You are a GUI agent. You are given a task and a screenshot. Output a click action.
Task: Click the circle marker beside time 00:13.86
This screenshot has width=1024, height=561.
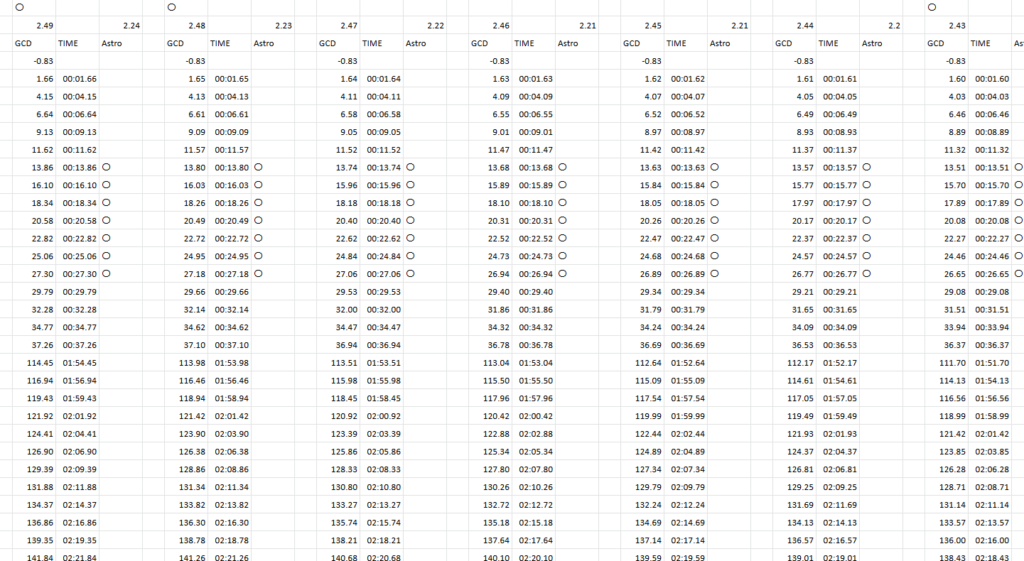tap(105, 168)
